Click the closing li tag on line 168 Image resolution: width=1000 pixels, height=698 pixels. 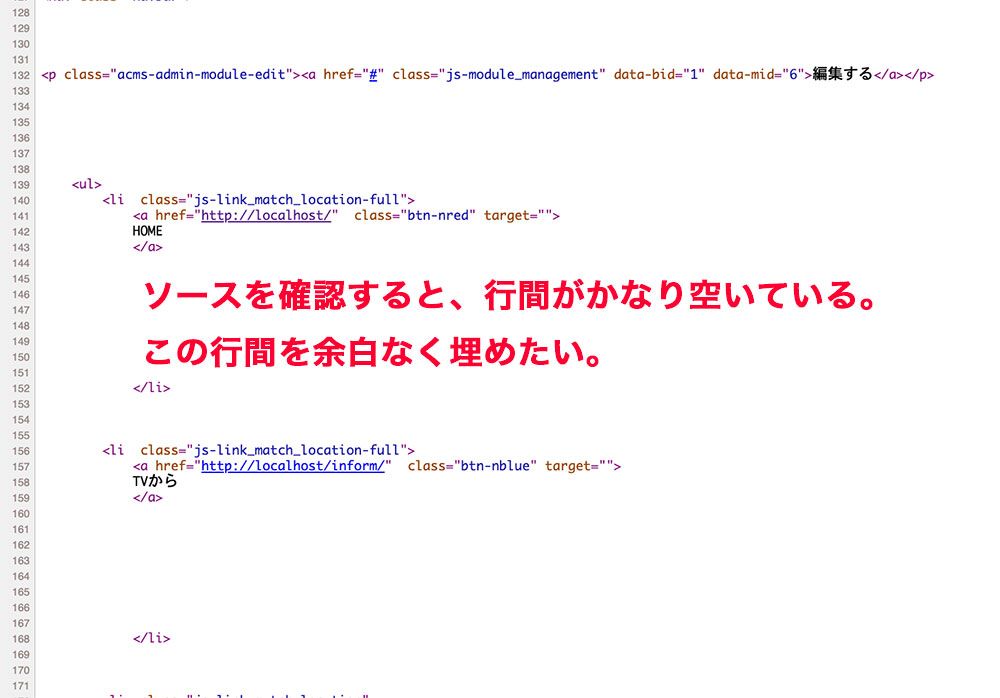coord(151,638)
